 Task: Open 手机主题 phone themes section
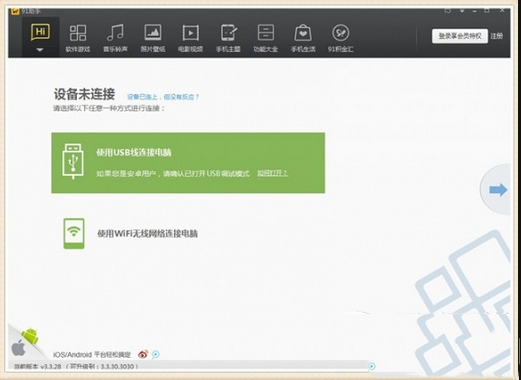coord(228,38)
